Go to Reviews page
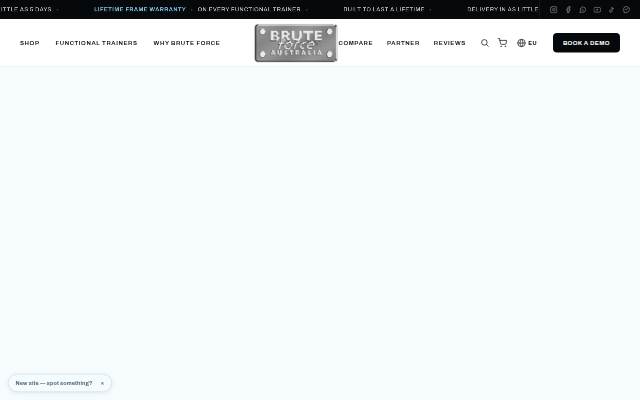This screenshot has width=640, height=400. click(x=449, y=43)
